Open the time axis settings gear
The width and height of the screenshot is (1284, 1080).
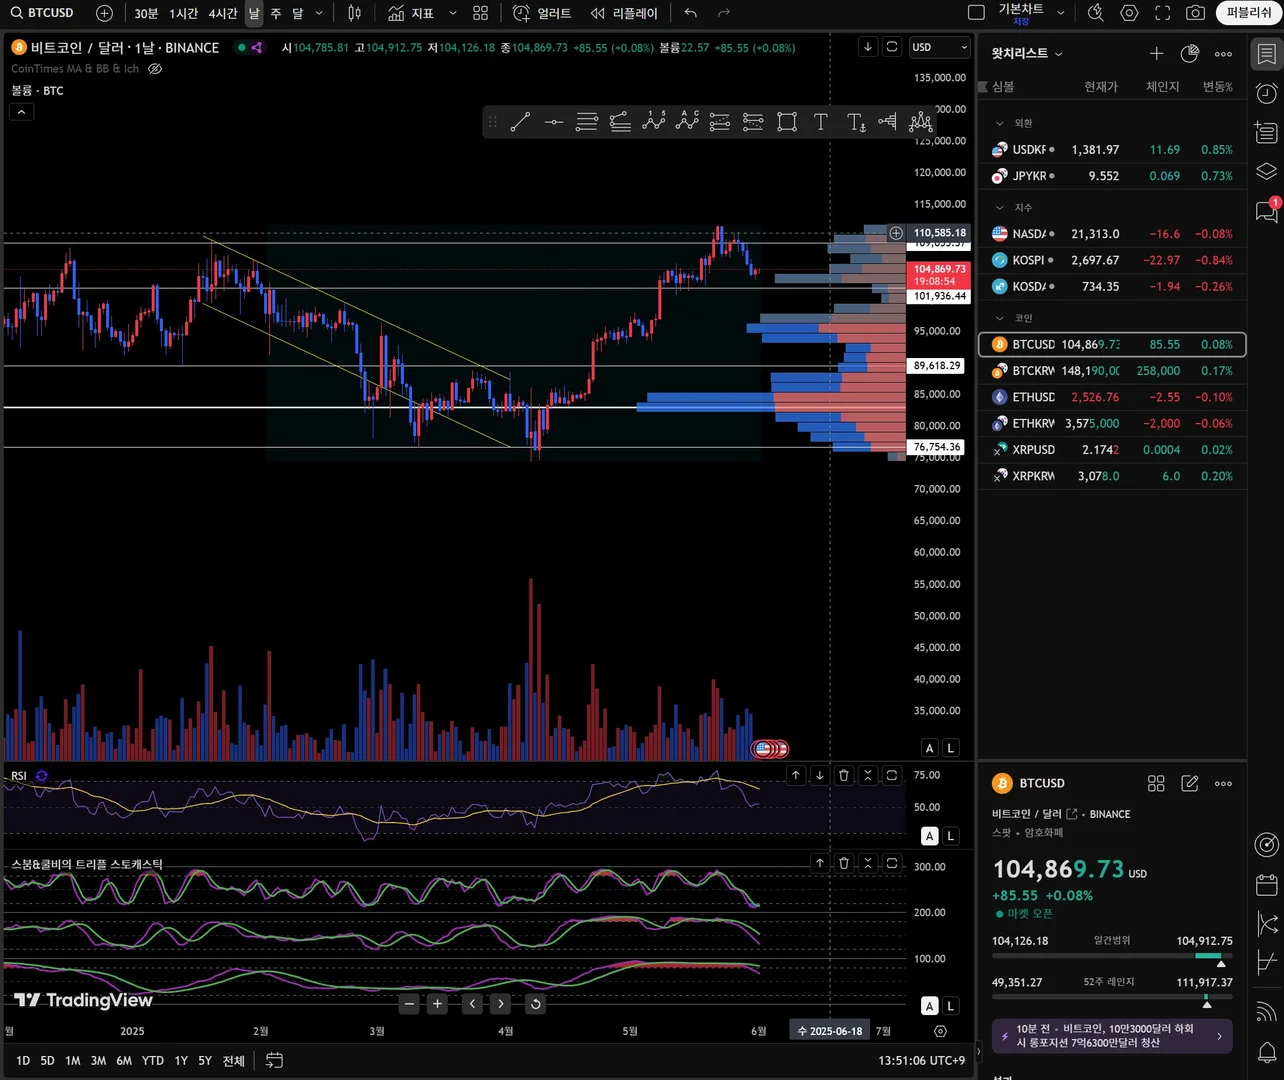click(940, 1031)
